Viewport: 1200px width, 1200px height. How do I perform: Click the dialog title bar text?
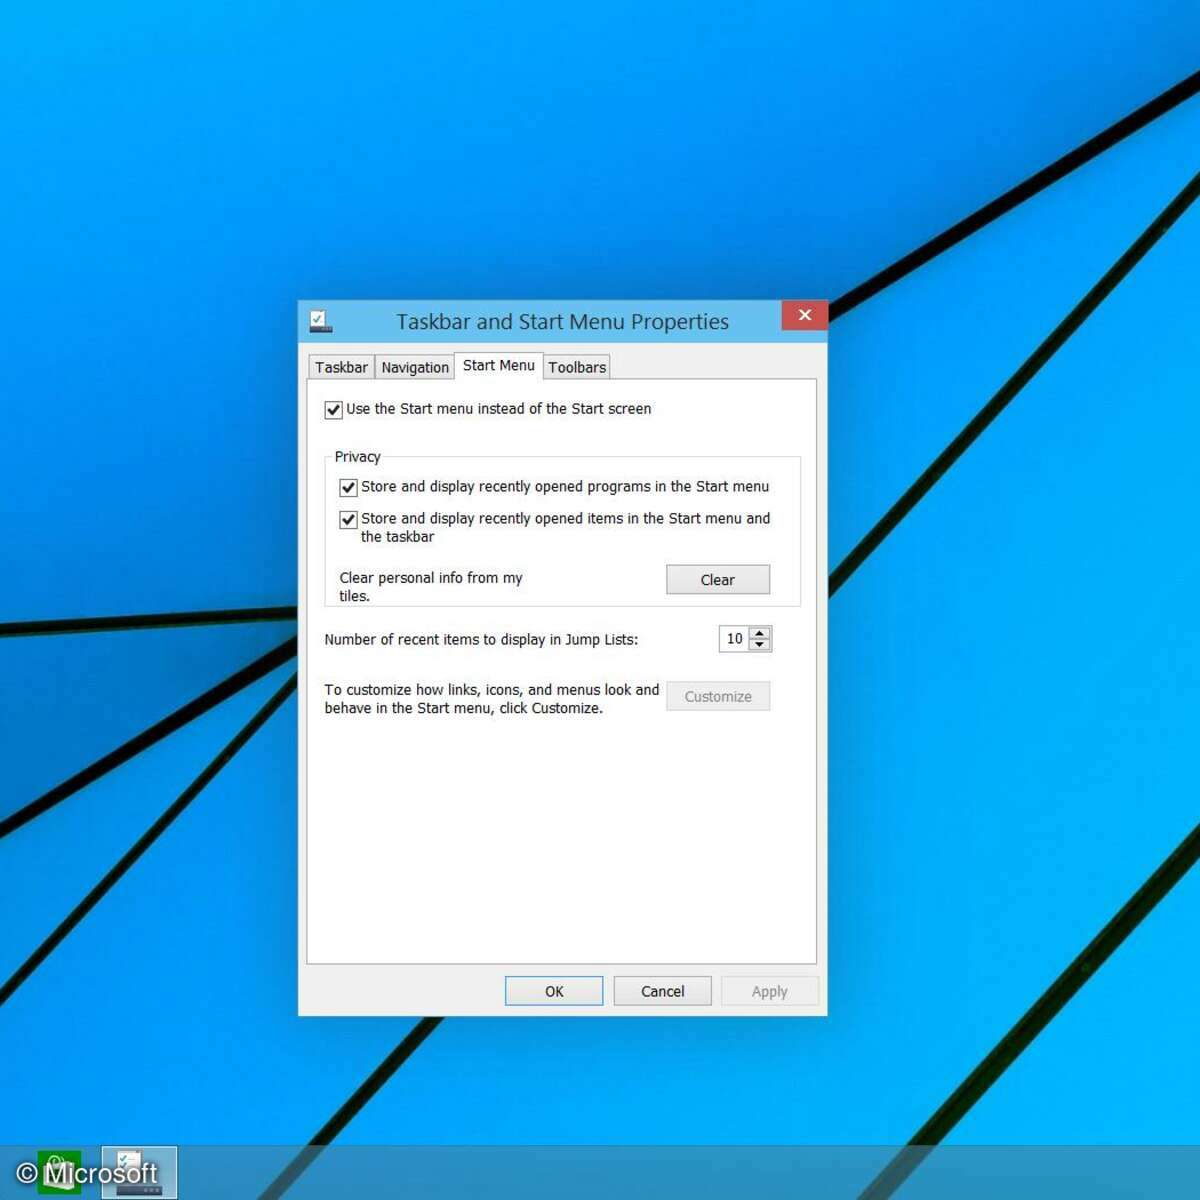tap(562, 322)
